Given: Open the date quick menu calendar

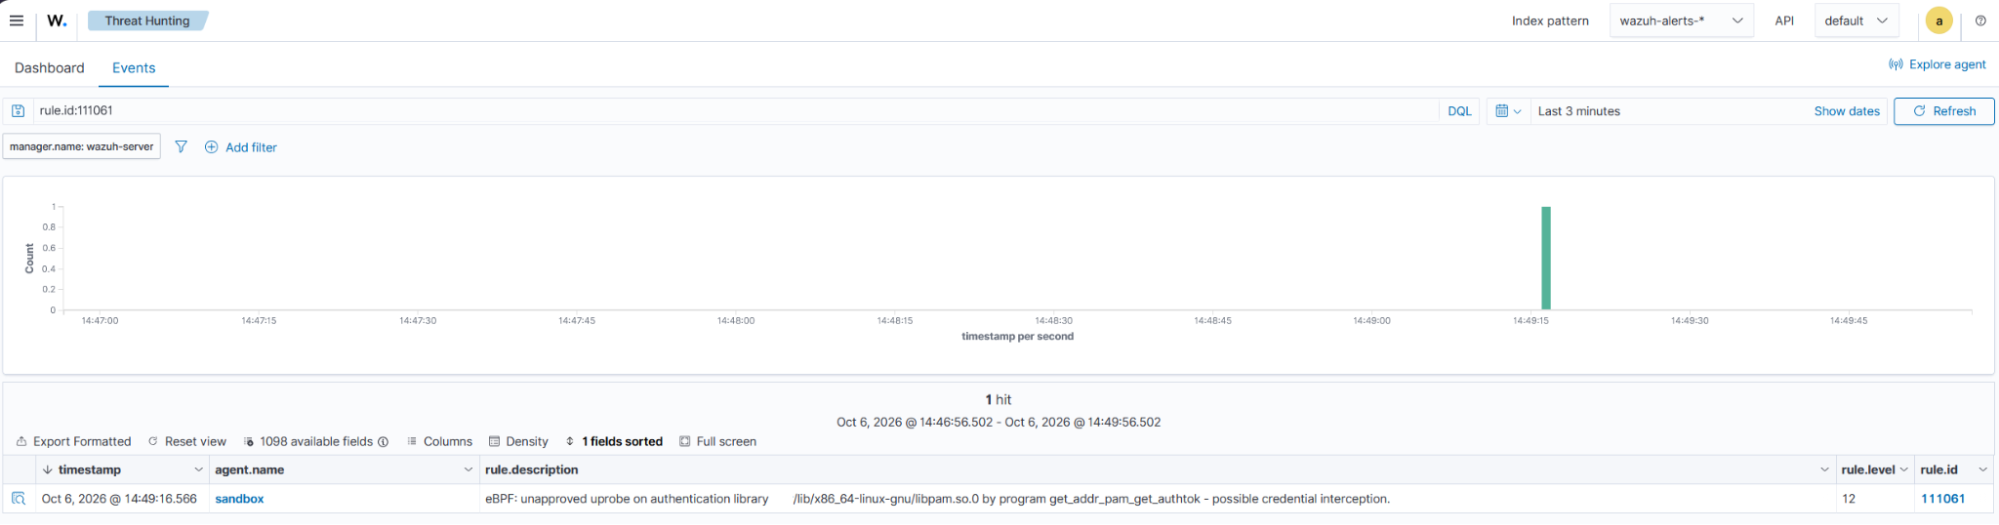Looking at the screenshot, I should (1508, 111).
